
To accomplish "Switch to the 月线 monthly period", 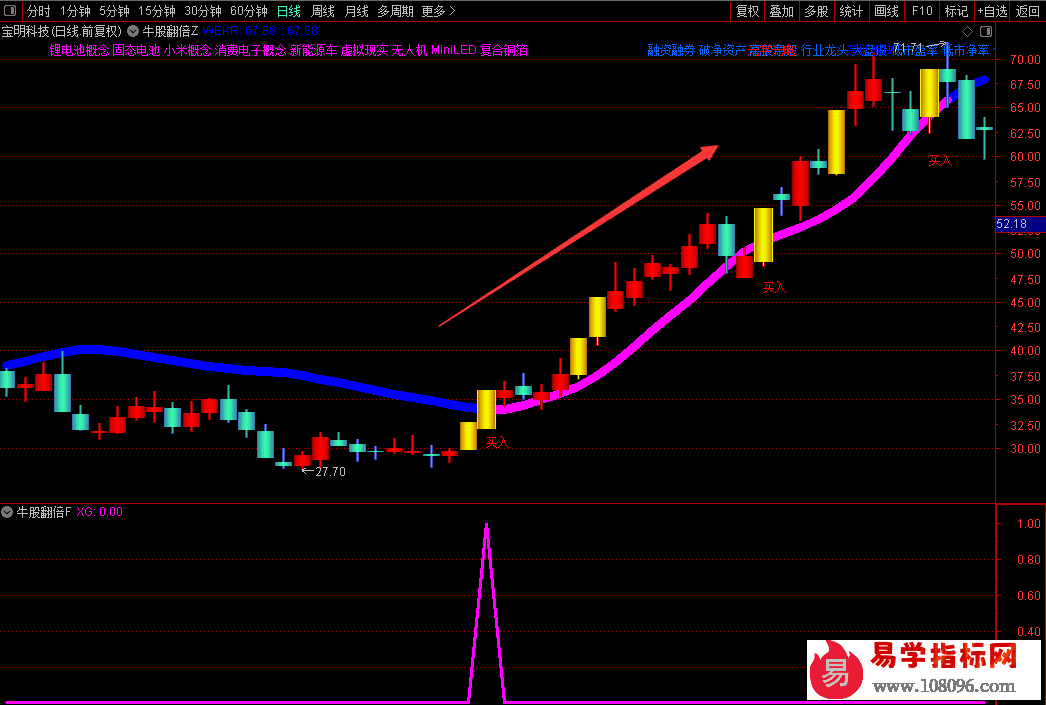I will pyautogui.click(x=356, y=11).
